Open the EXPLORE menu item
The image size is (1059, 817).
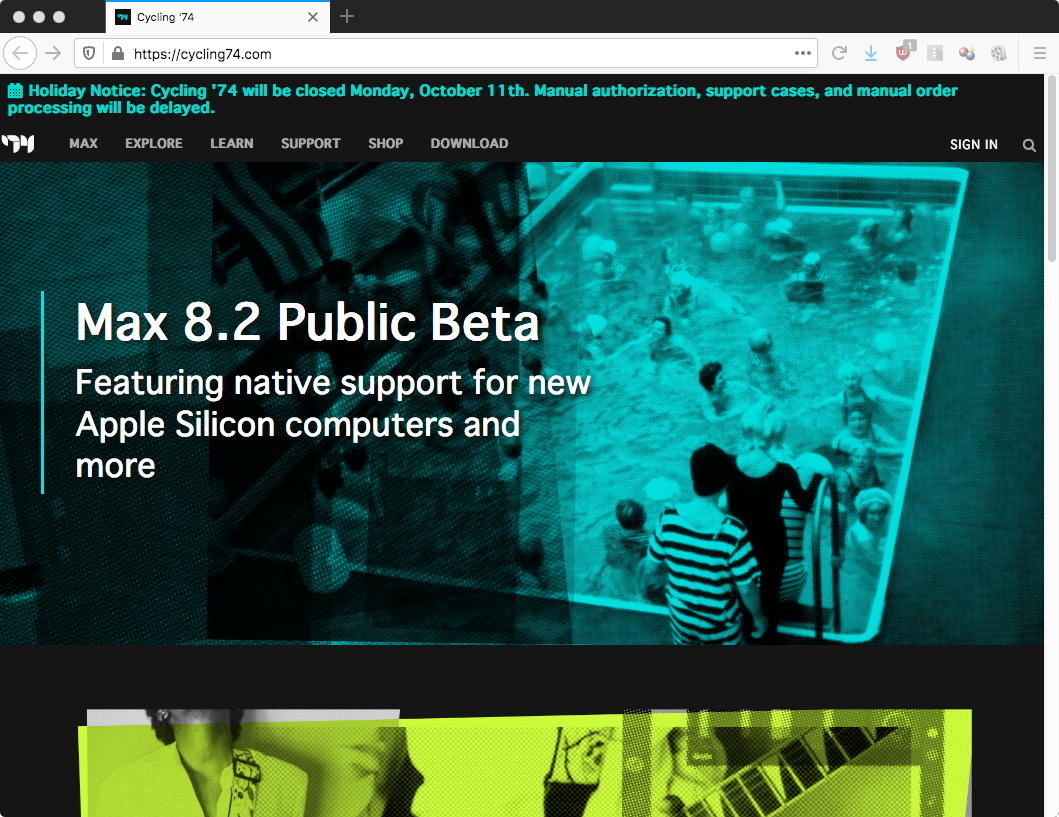(x=153, y=143)
